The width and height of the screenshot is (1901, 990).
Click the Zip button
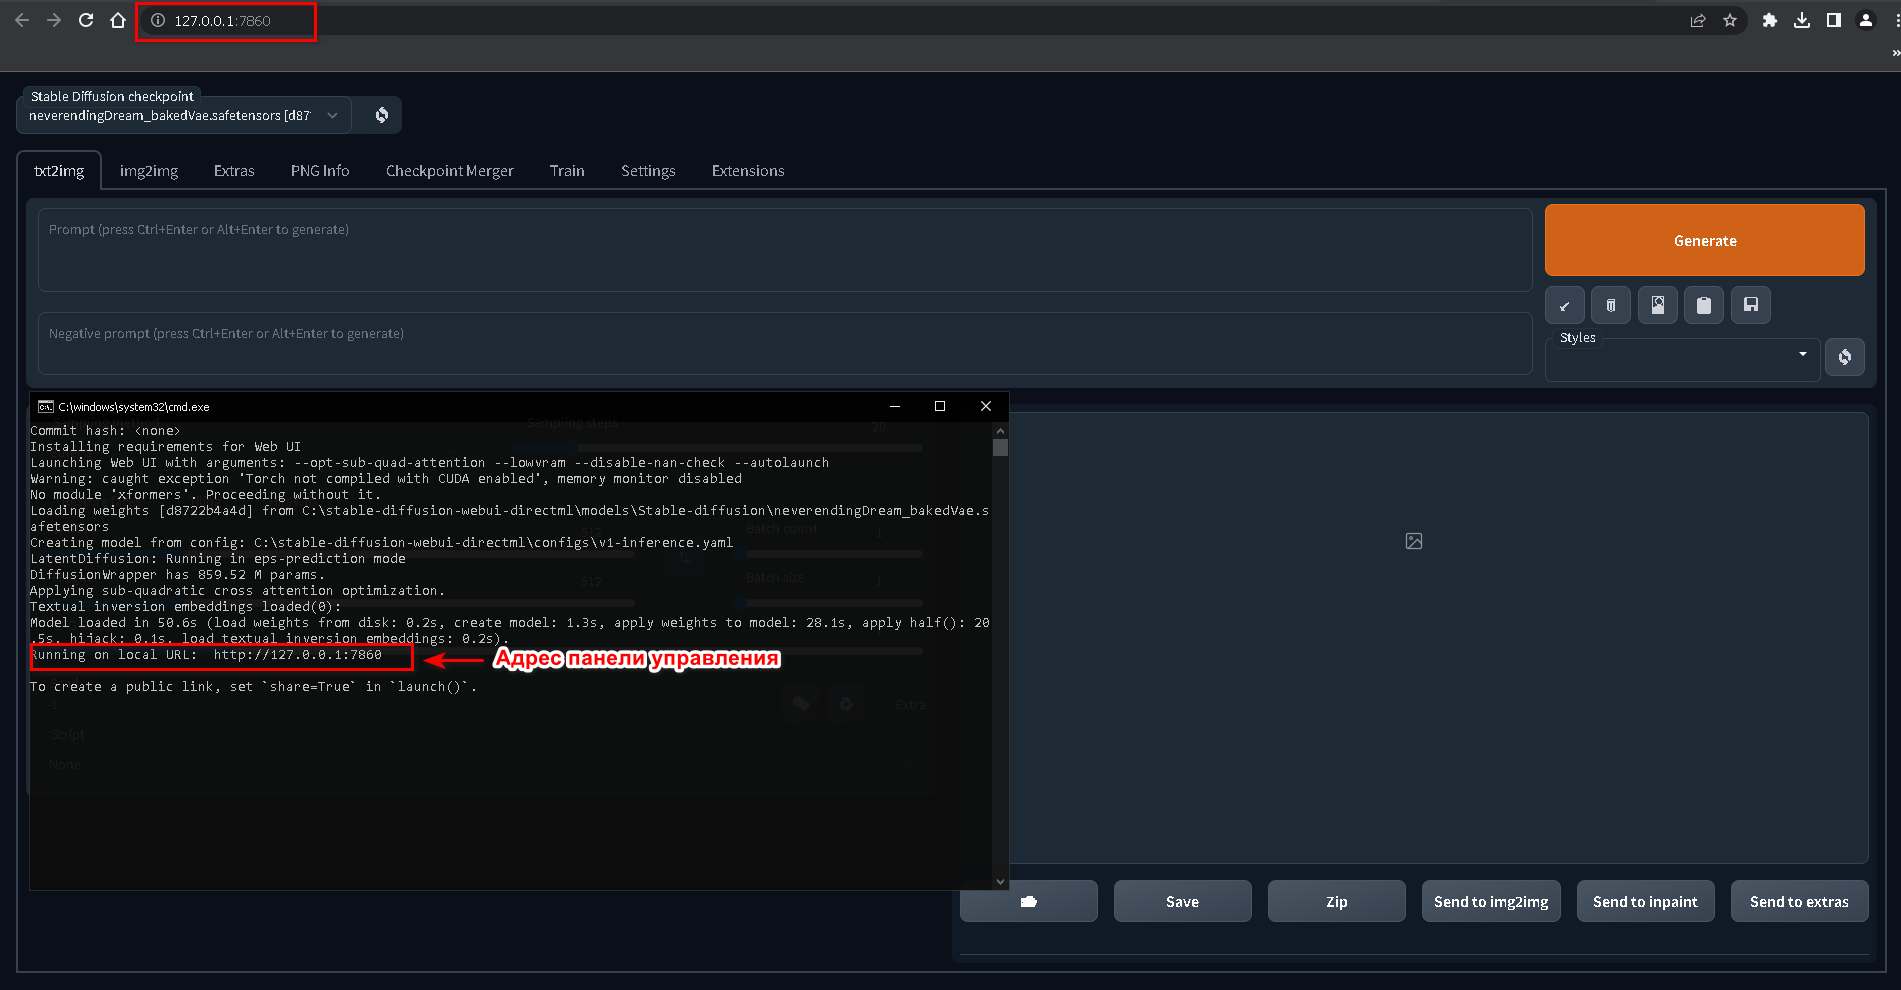point(1337,901)
